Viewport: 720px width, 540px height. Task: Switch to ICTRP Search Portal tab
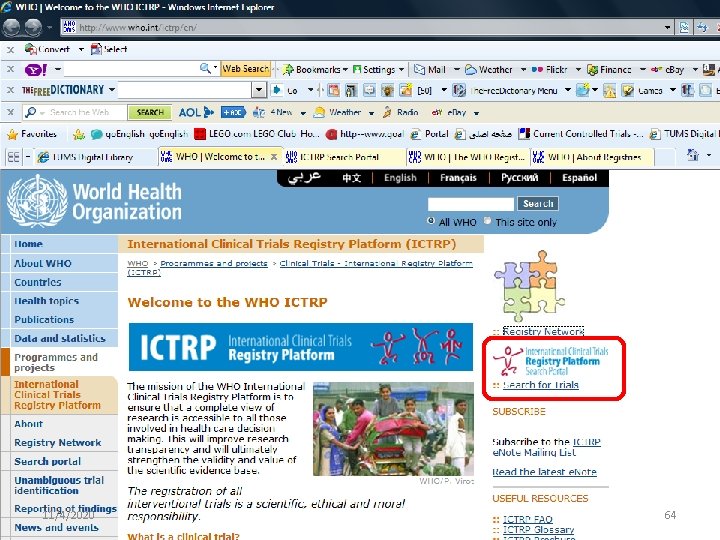pyautogui.click(x=344, y=157)
